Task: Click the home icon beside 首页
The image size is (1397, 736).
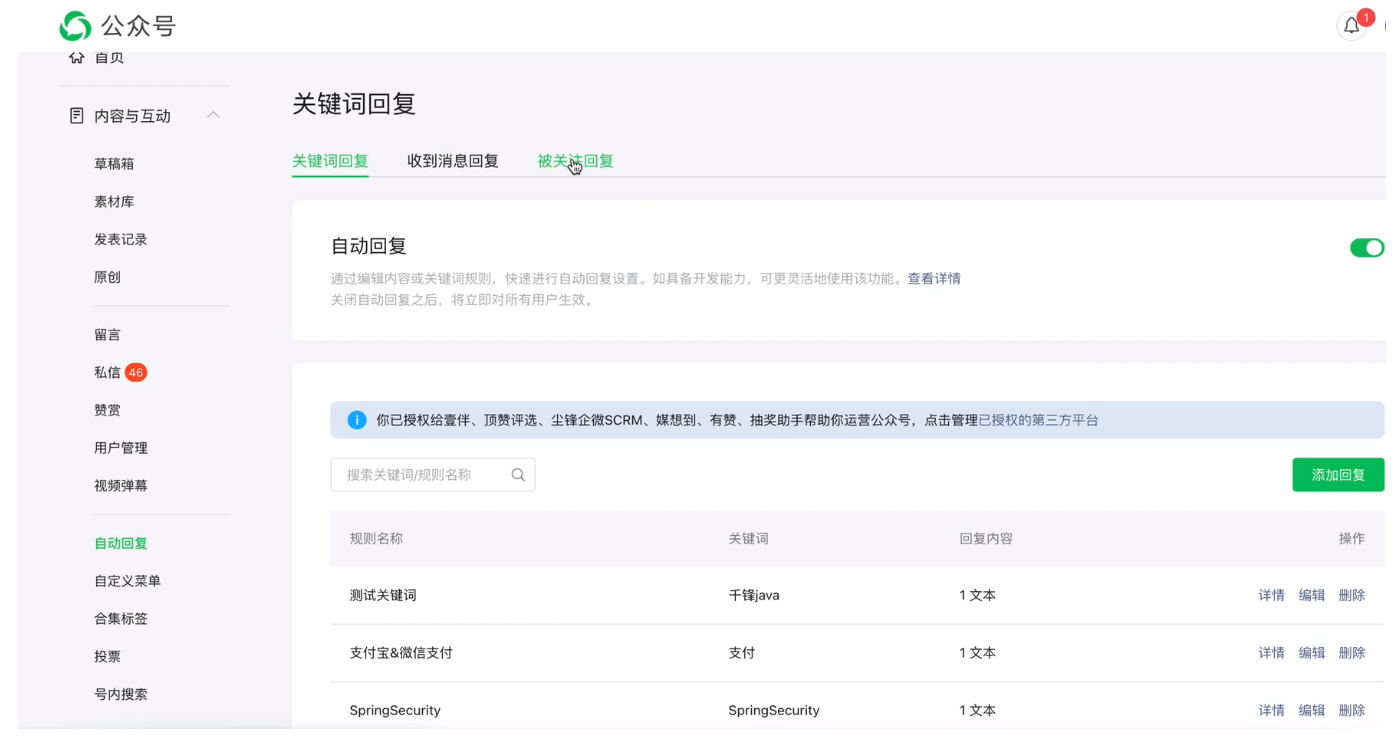Action: (x=76, y=57)
